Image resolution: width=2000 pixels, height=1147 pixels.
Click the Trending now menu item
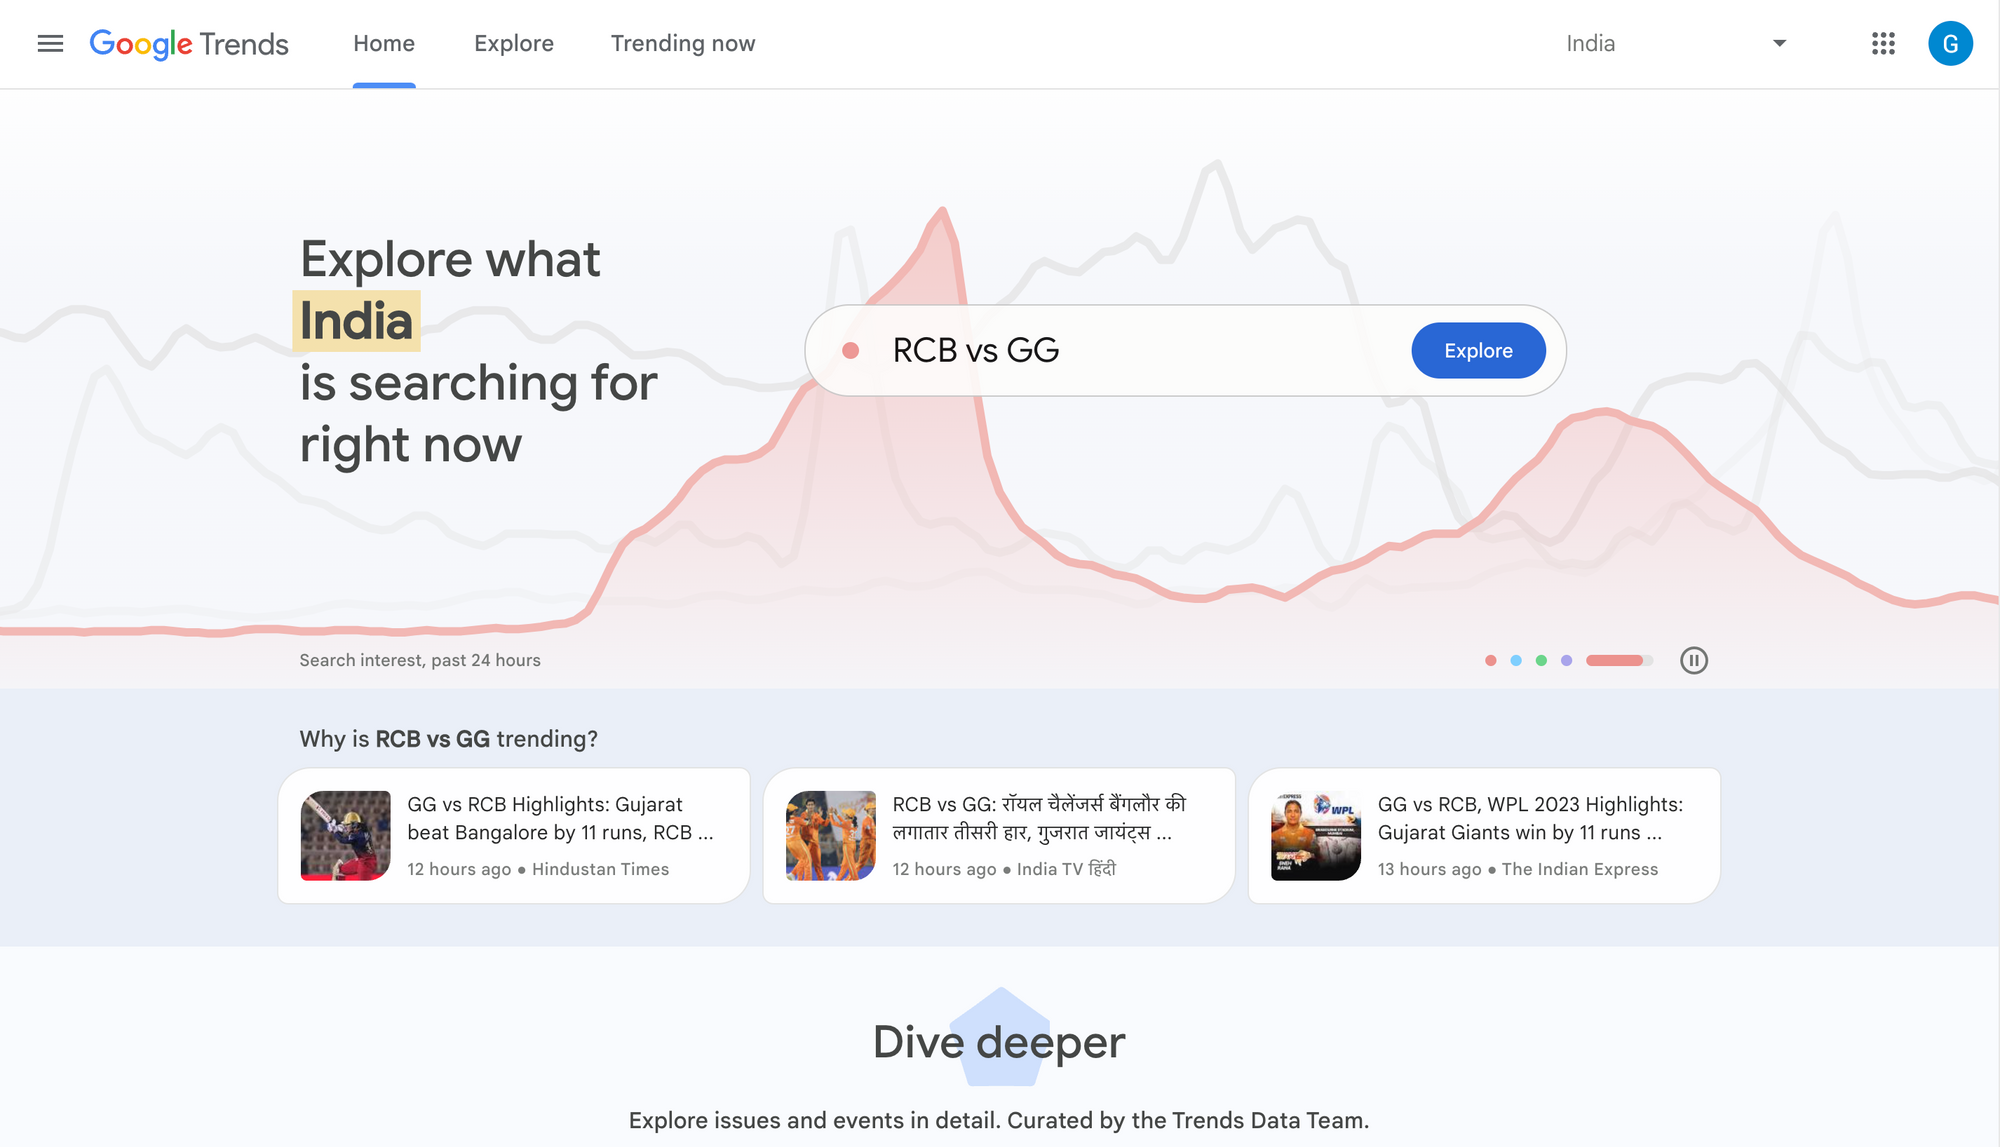683,43
